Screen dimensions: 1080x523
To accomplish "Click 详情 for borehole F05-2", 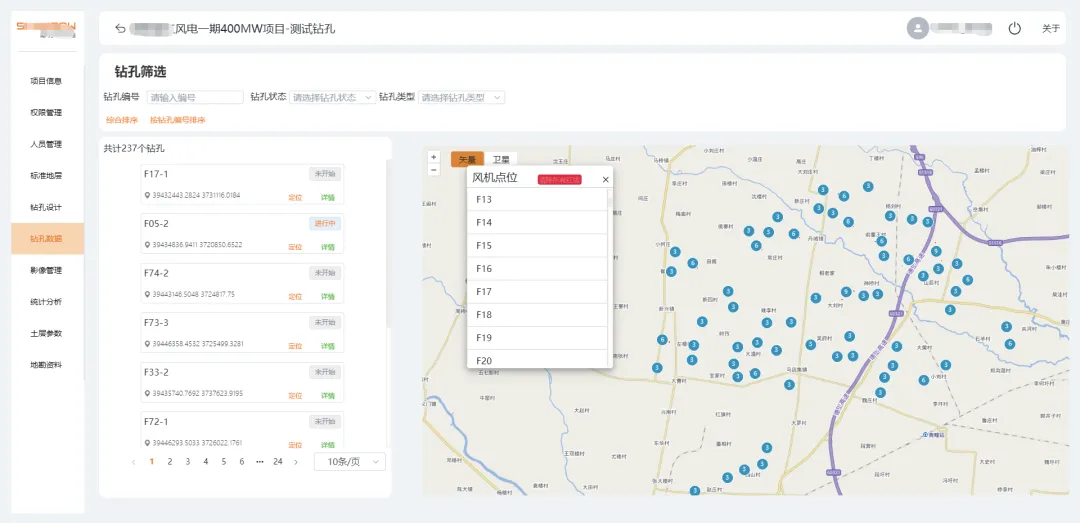I will click(328, 247).
